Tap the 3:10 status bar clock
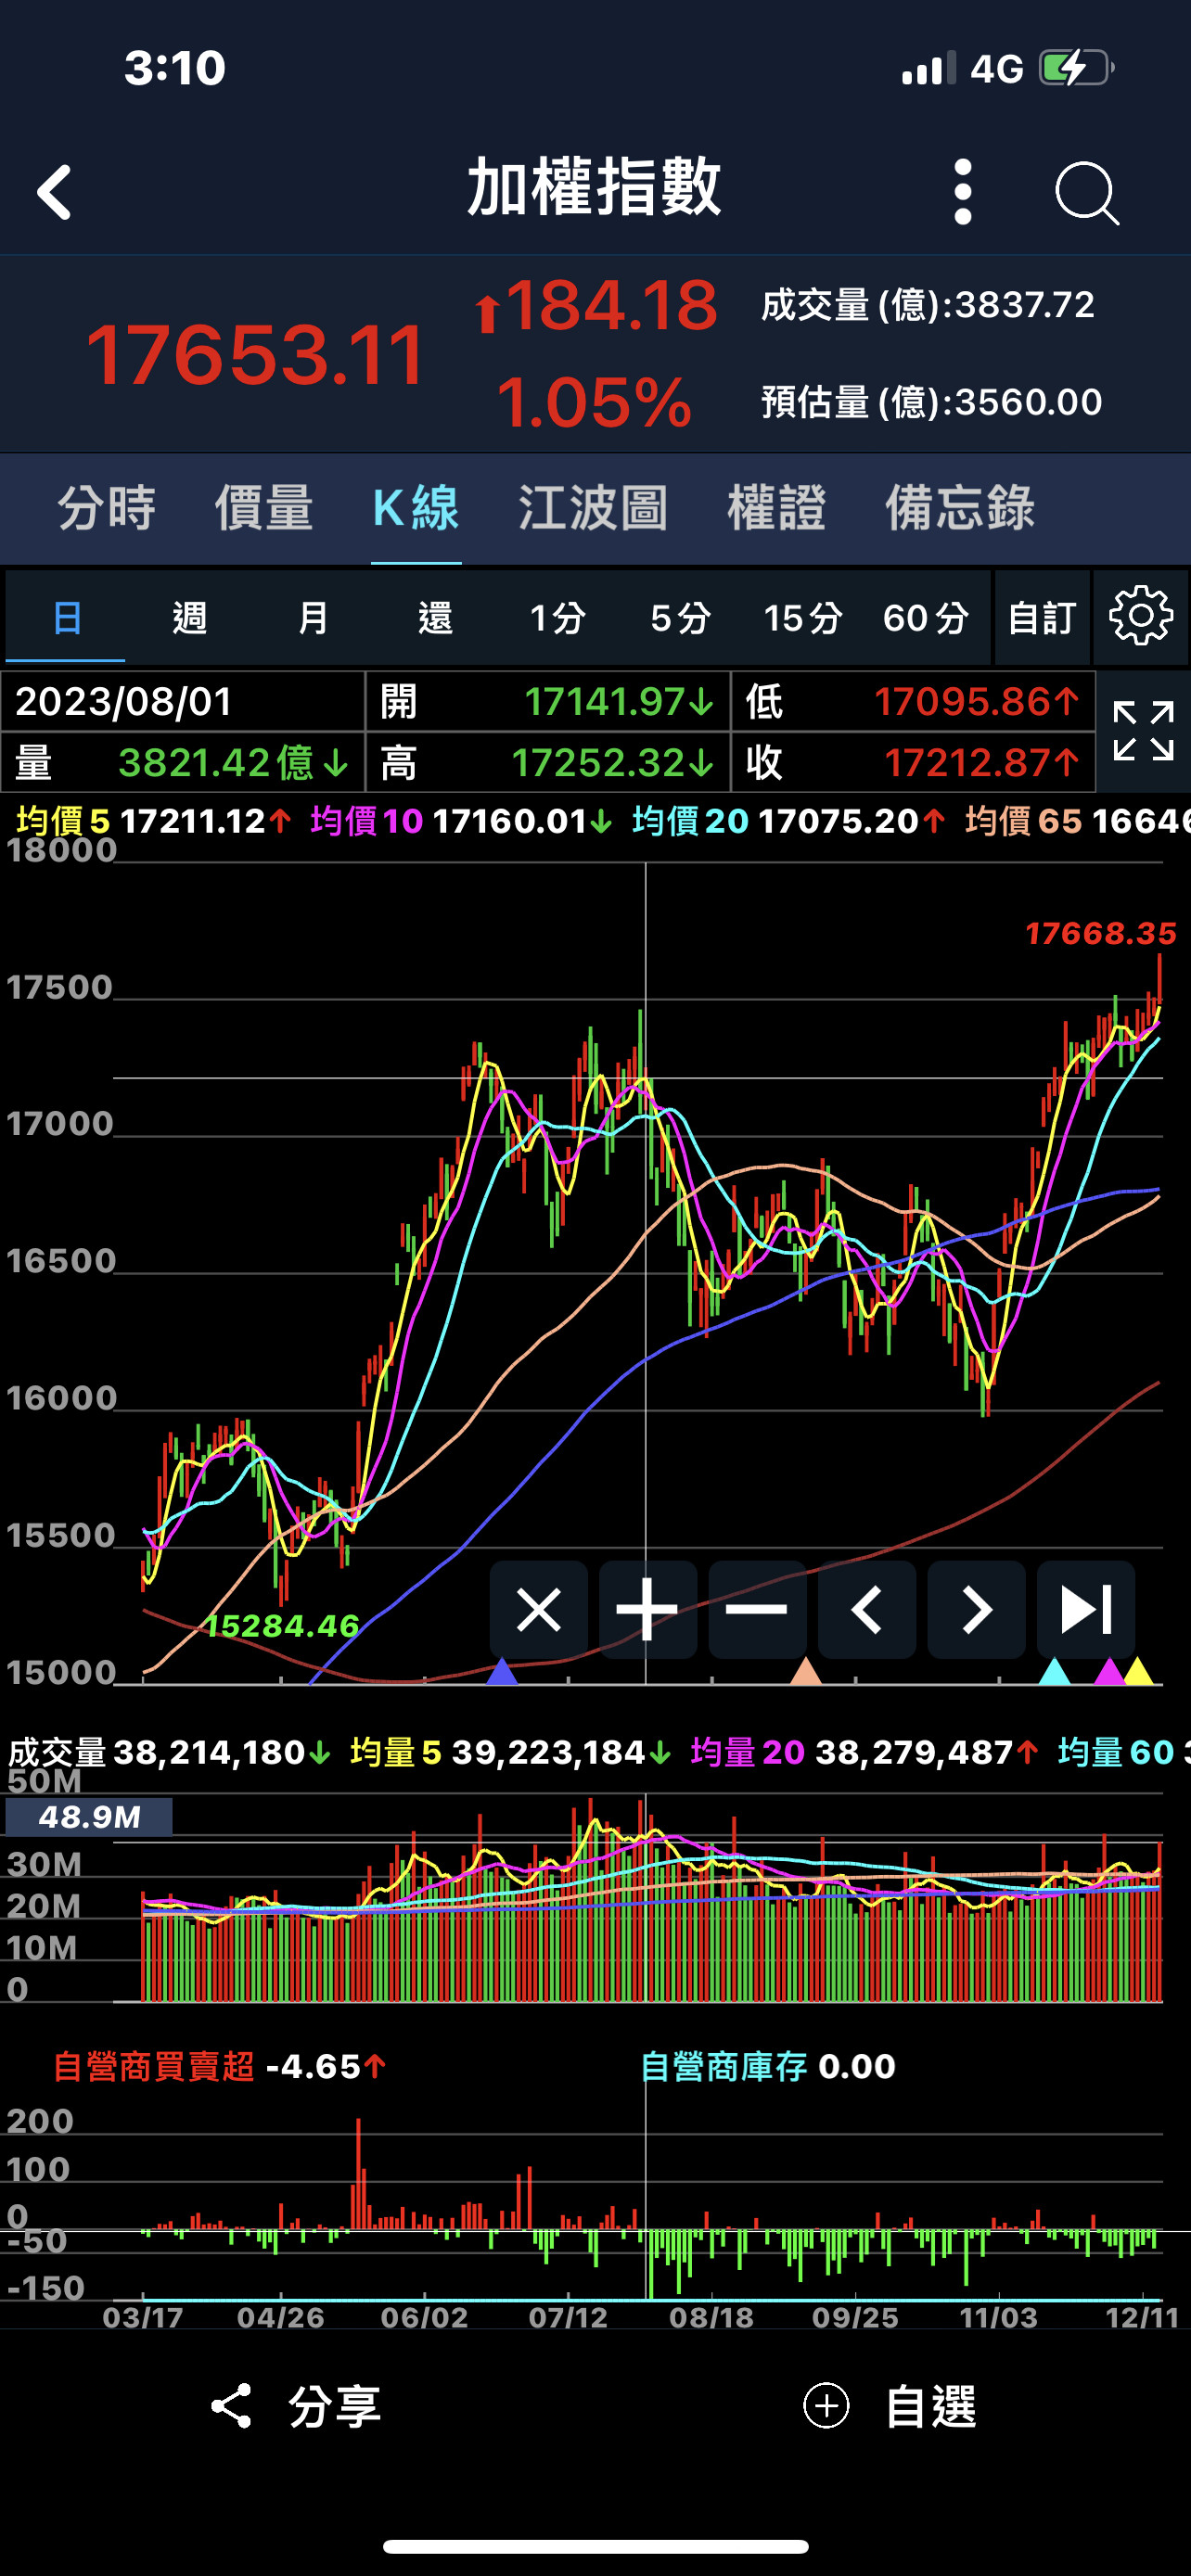The height and width of the screenshot is (2576, 1191). click(175, 69)
